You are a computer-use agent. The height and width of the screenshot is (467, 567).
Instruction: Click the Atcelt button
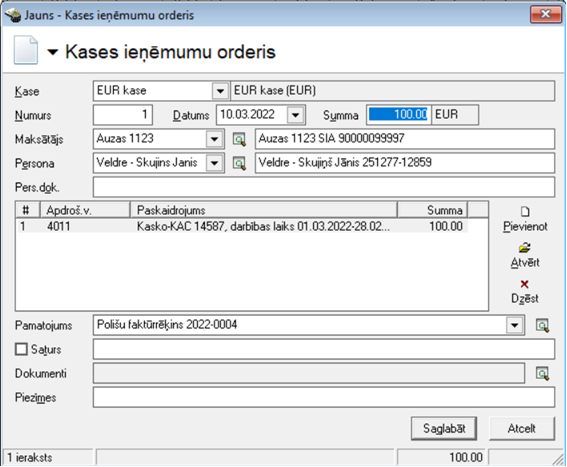(521, 429)
